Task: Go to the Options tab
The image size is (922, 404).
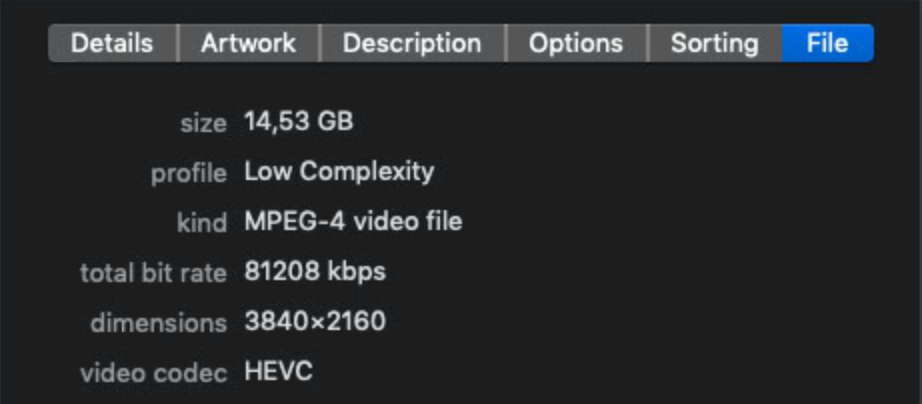Action: pyautogui.click(x=575, y=44)
